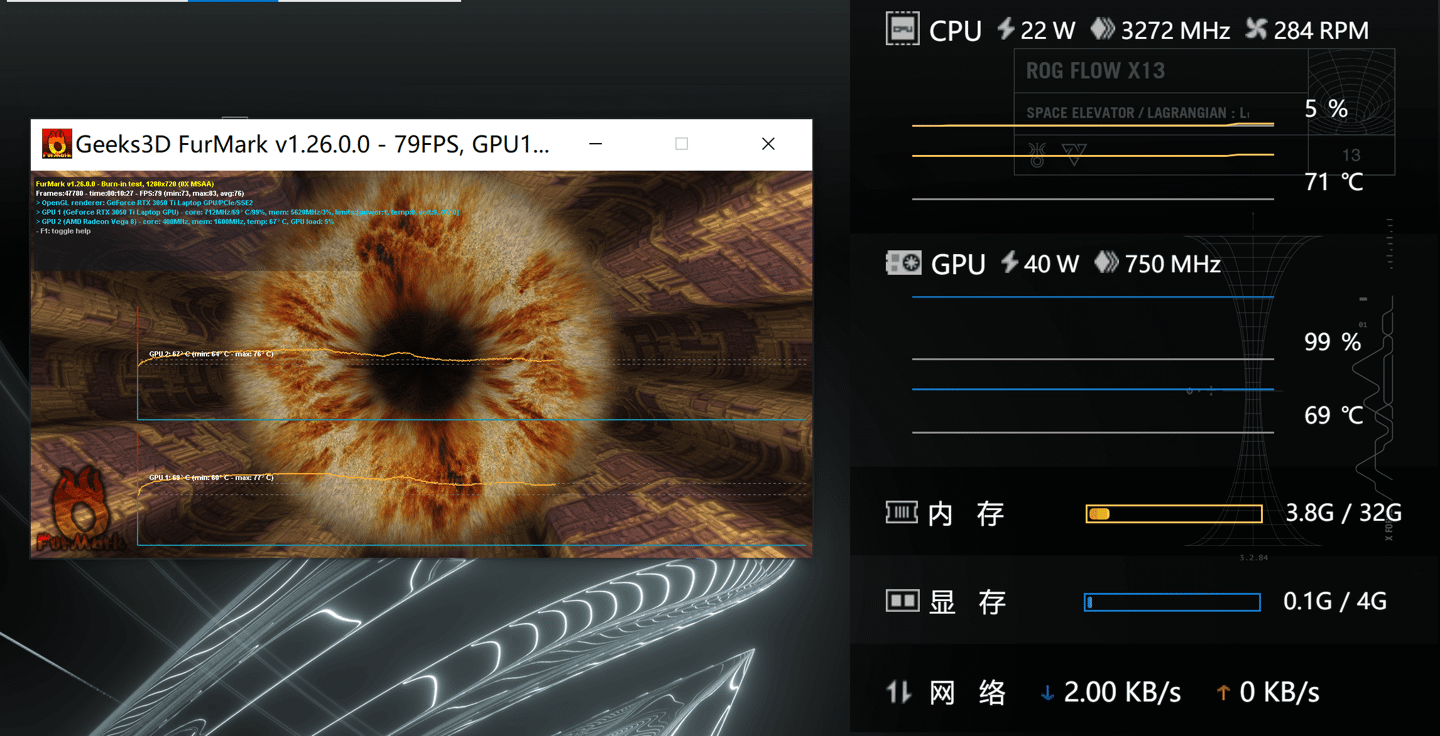Click the memory (内存) RAM icon
This screenshot has width=1440, height=736.
tap(902, 513)
